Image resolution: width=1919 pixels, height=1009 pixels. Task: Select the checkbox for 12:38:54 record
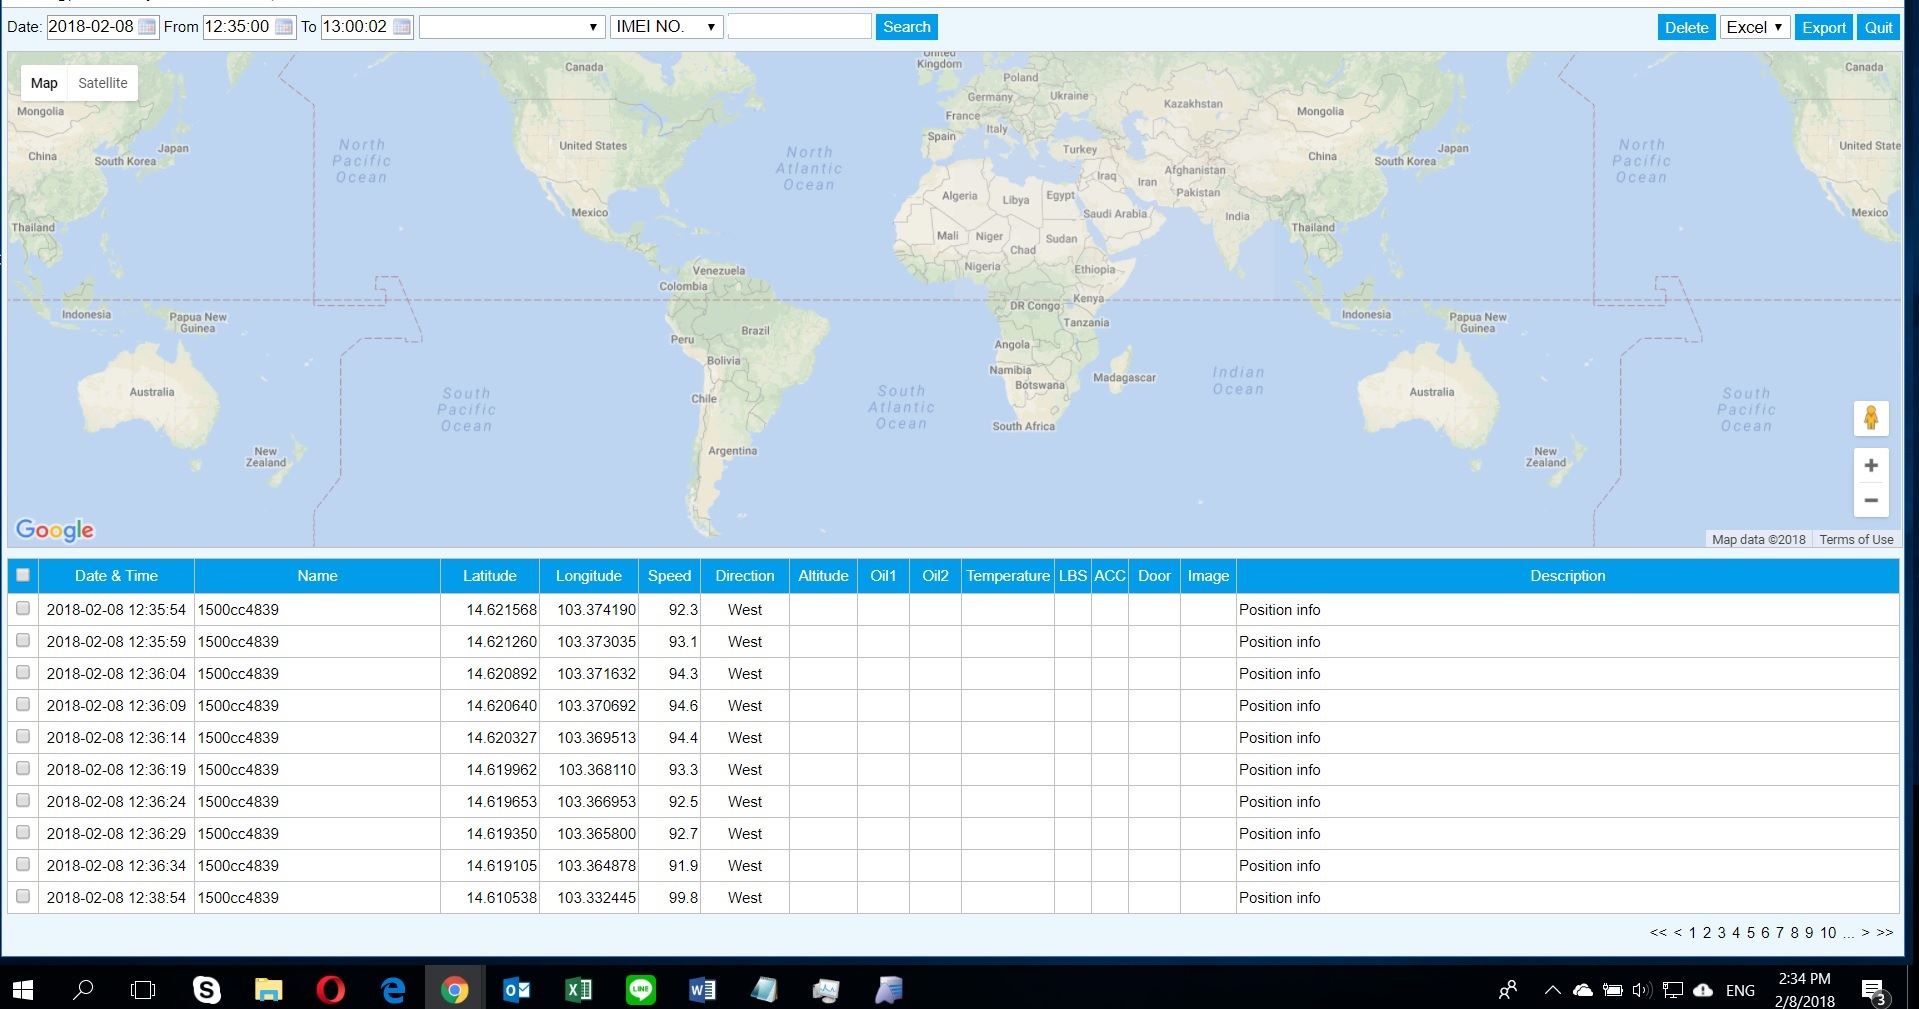click(23, 896)
